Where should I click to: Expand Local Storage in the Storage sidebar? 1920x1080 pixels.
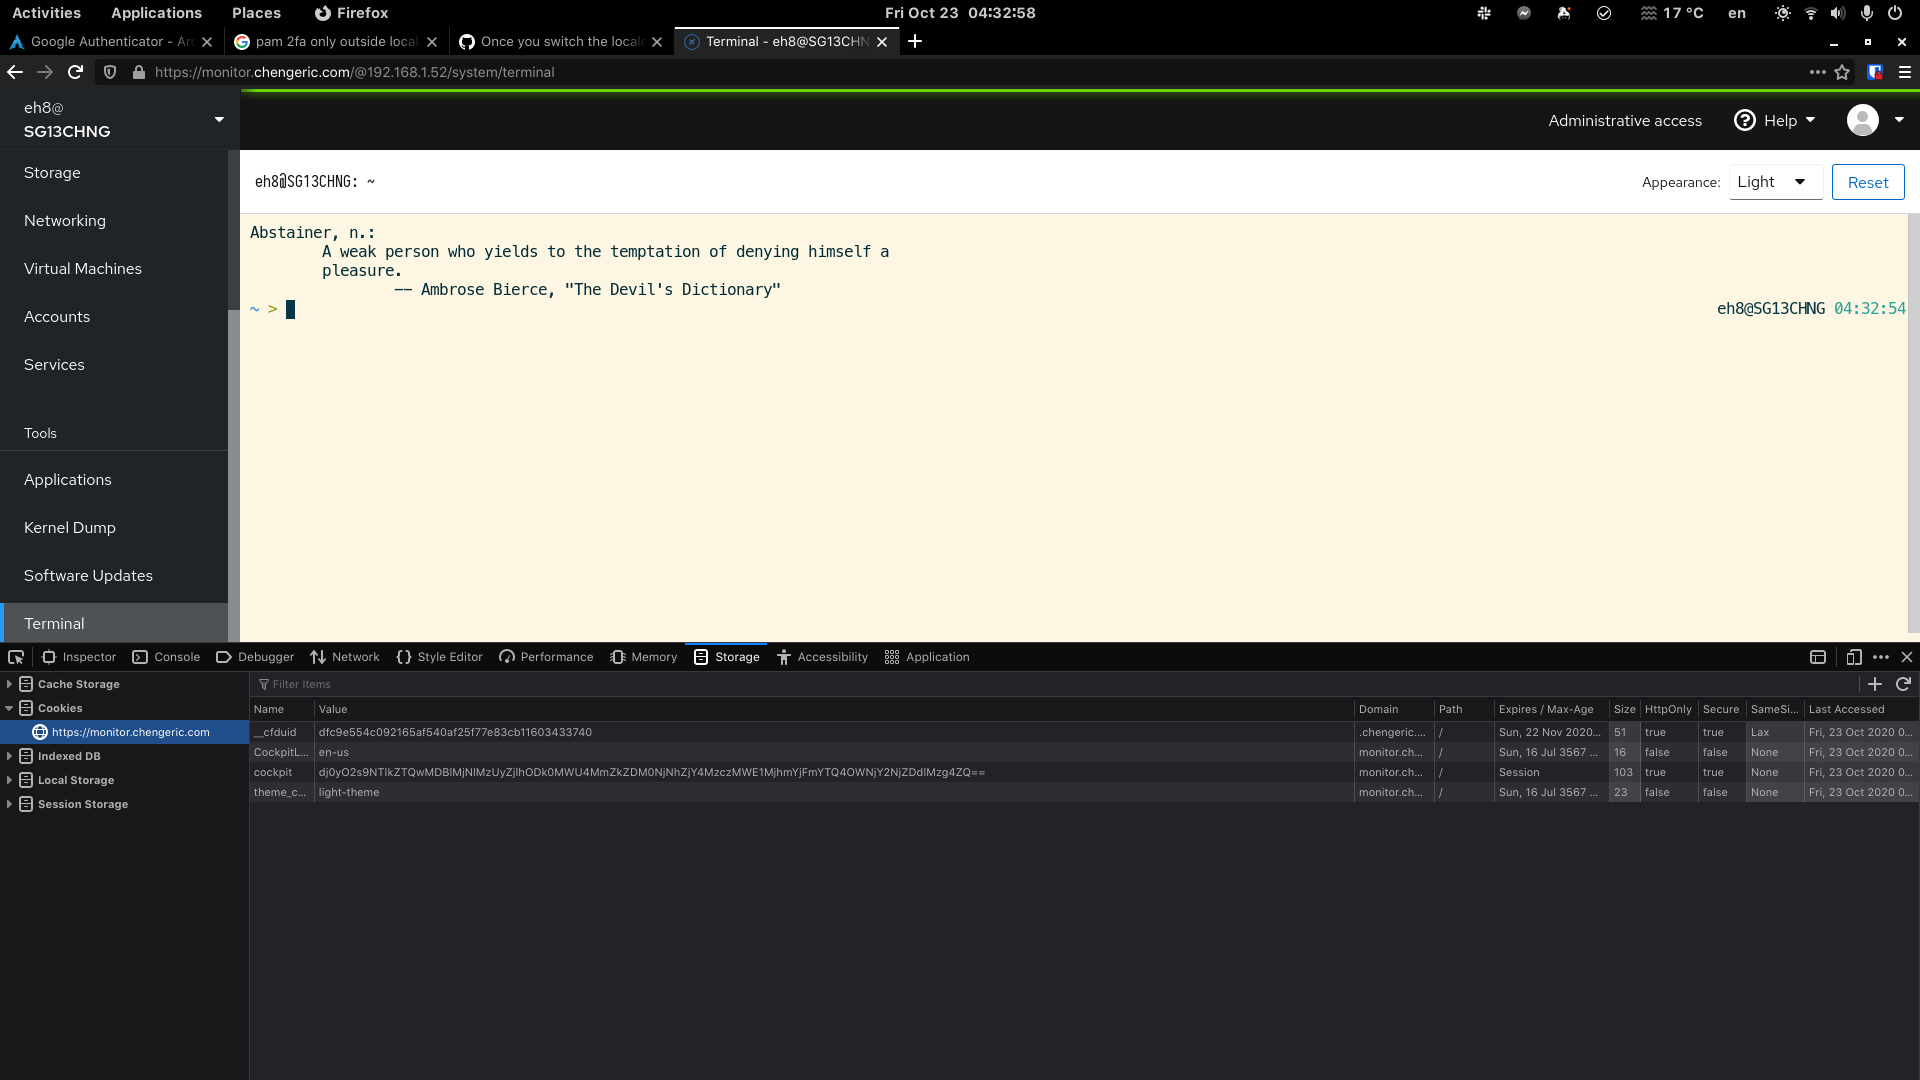(9, 780)
